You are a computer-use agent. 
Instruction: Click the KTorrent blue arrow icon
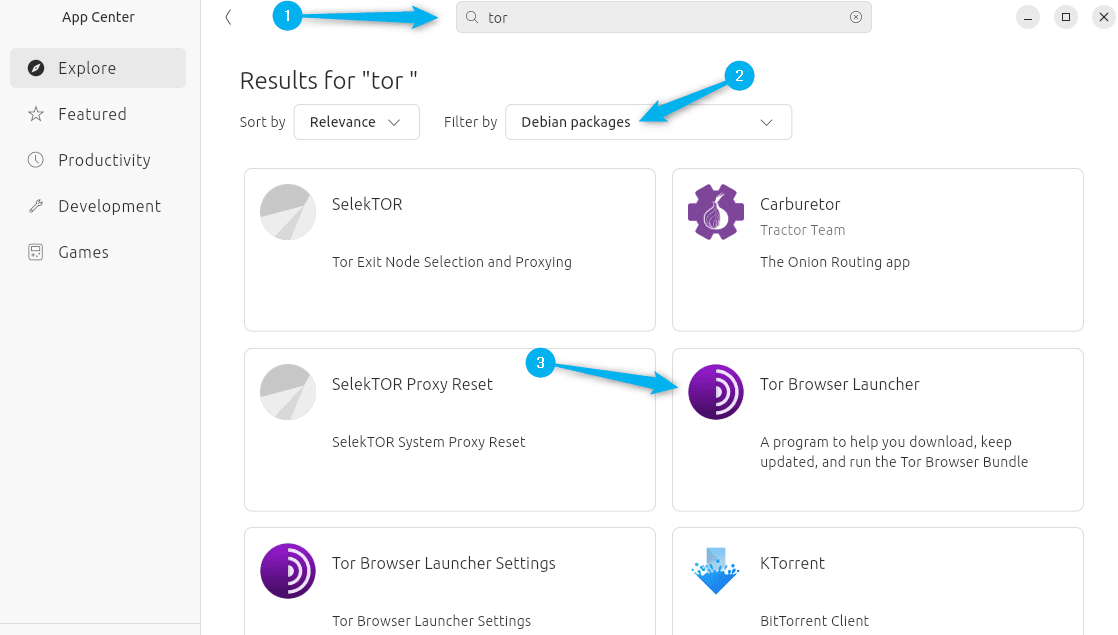pyautogui.click(x=715, y=571)
